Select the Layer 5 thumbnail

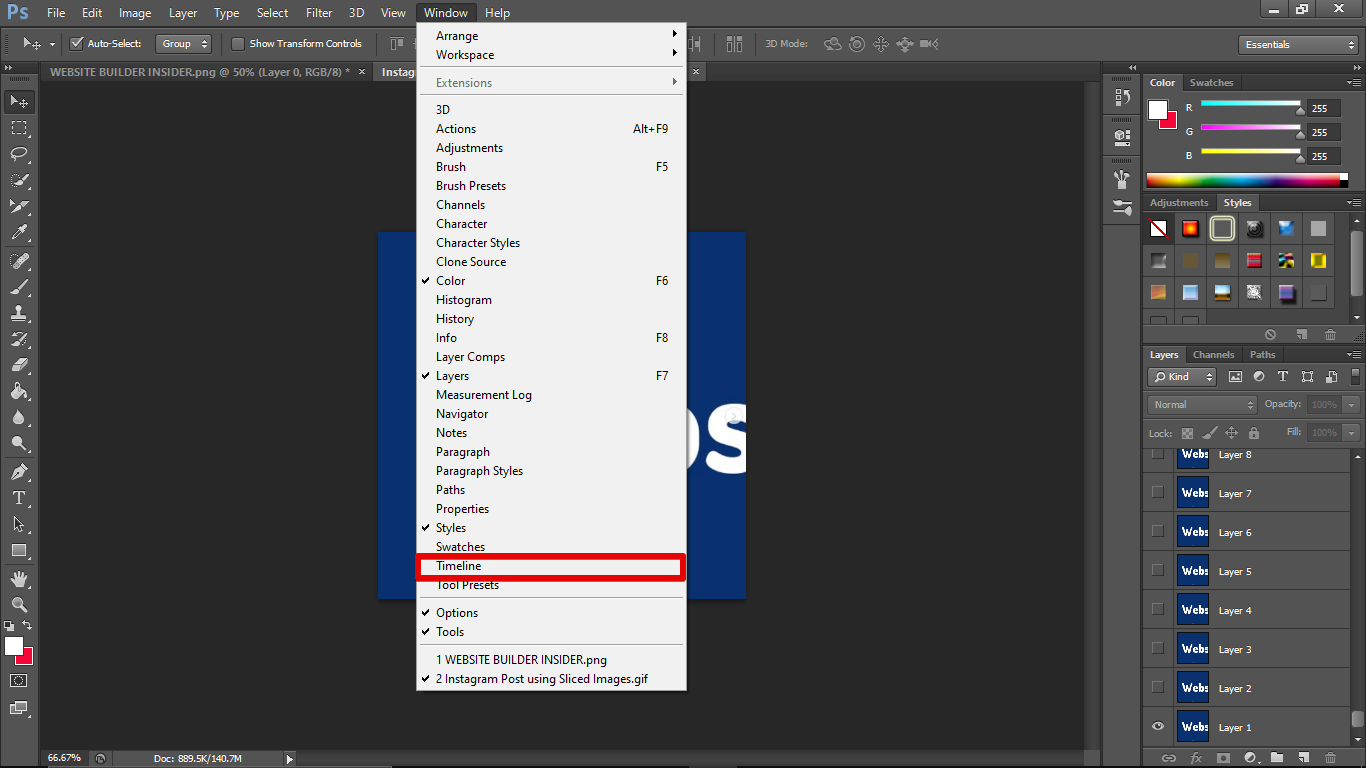(x=1193, y=571)
